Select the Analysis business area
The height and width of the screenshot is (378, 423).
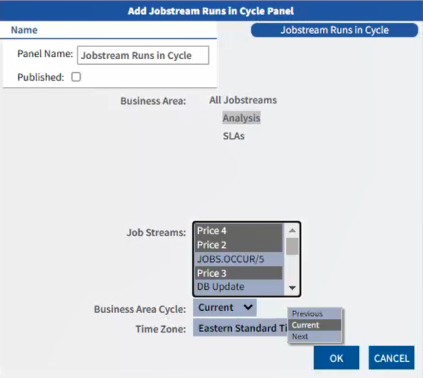click(x=241, y=118)
